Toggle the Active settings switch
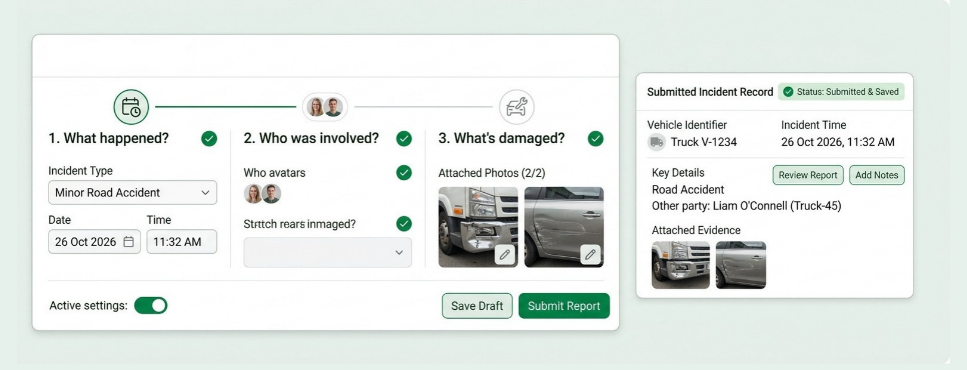This screenshot has height=370, width=967. pyautogui.click(x=151, y=305)
